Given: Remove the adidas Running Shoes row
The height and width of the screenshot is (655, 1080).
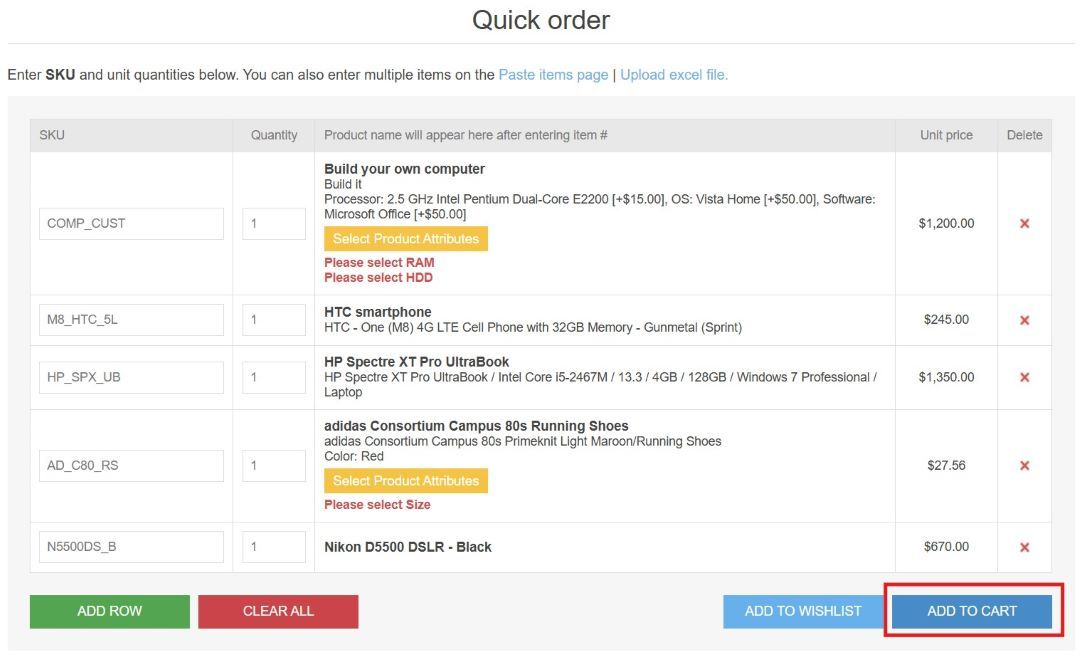Looking at the screenshot, I should pos(1024,466).
